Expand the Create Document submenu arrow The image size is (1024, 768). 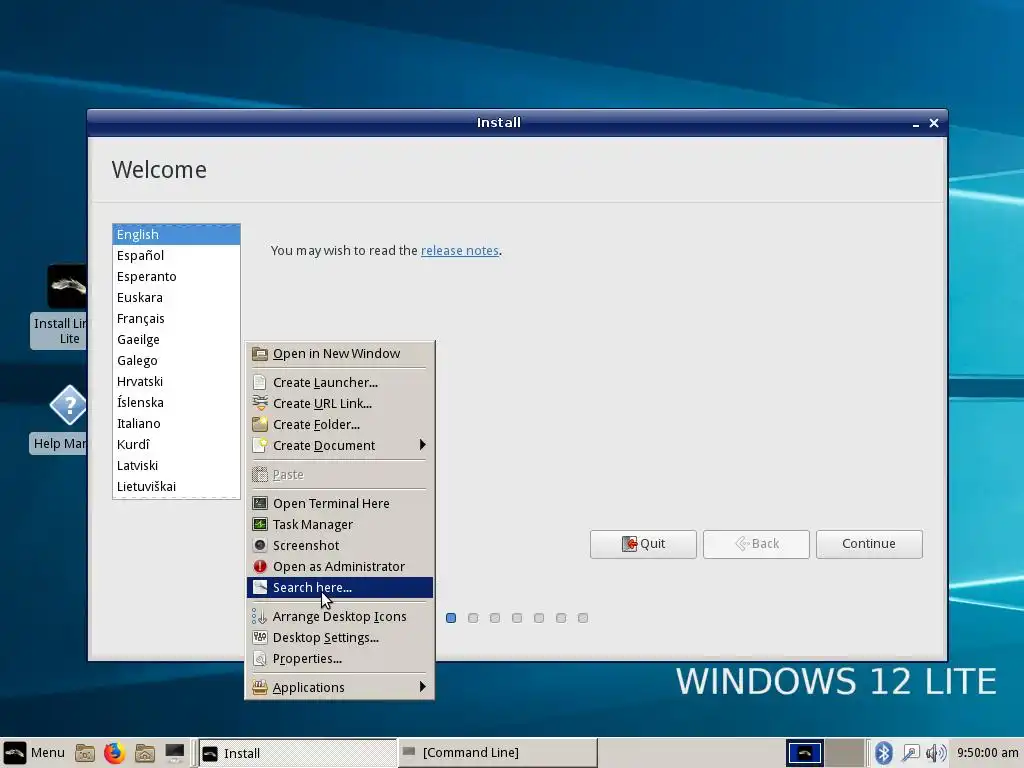423,445
